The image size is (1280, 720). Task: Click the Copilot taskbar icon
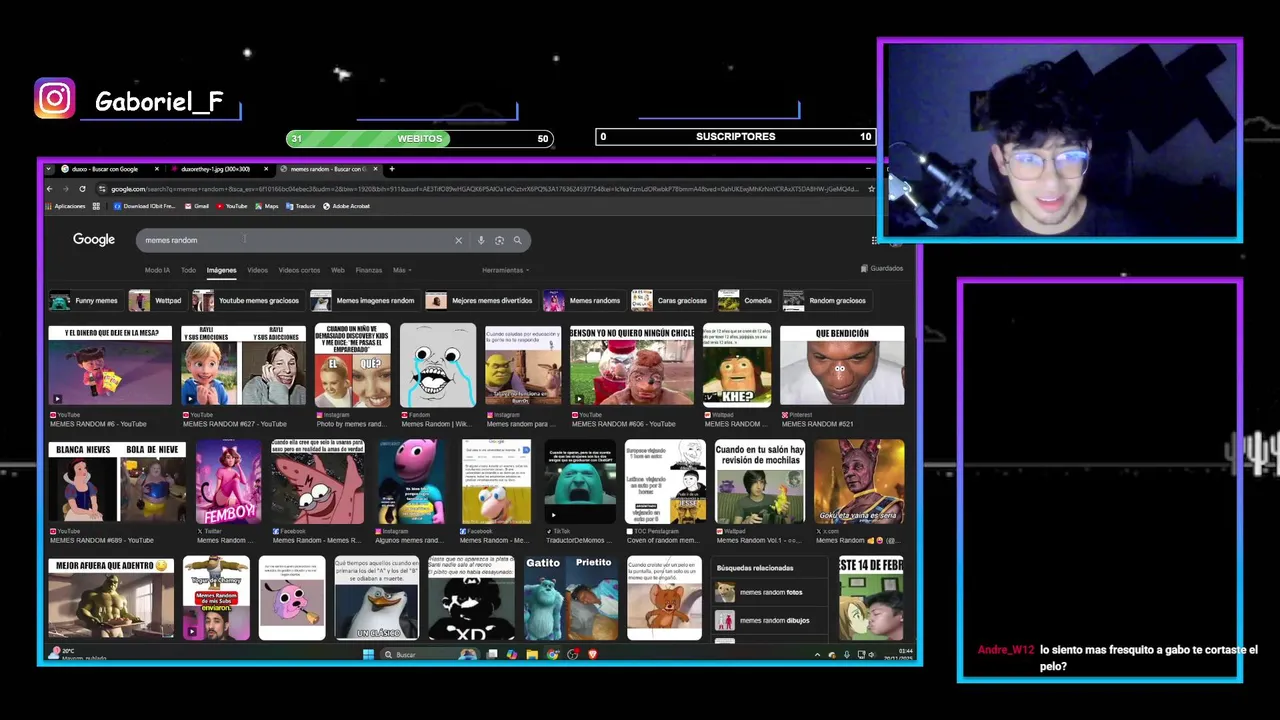click(512, 655)
